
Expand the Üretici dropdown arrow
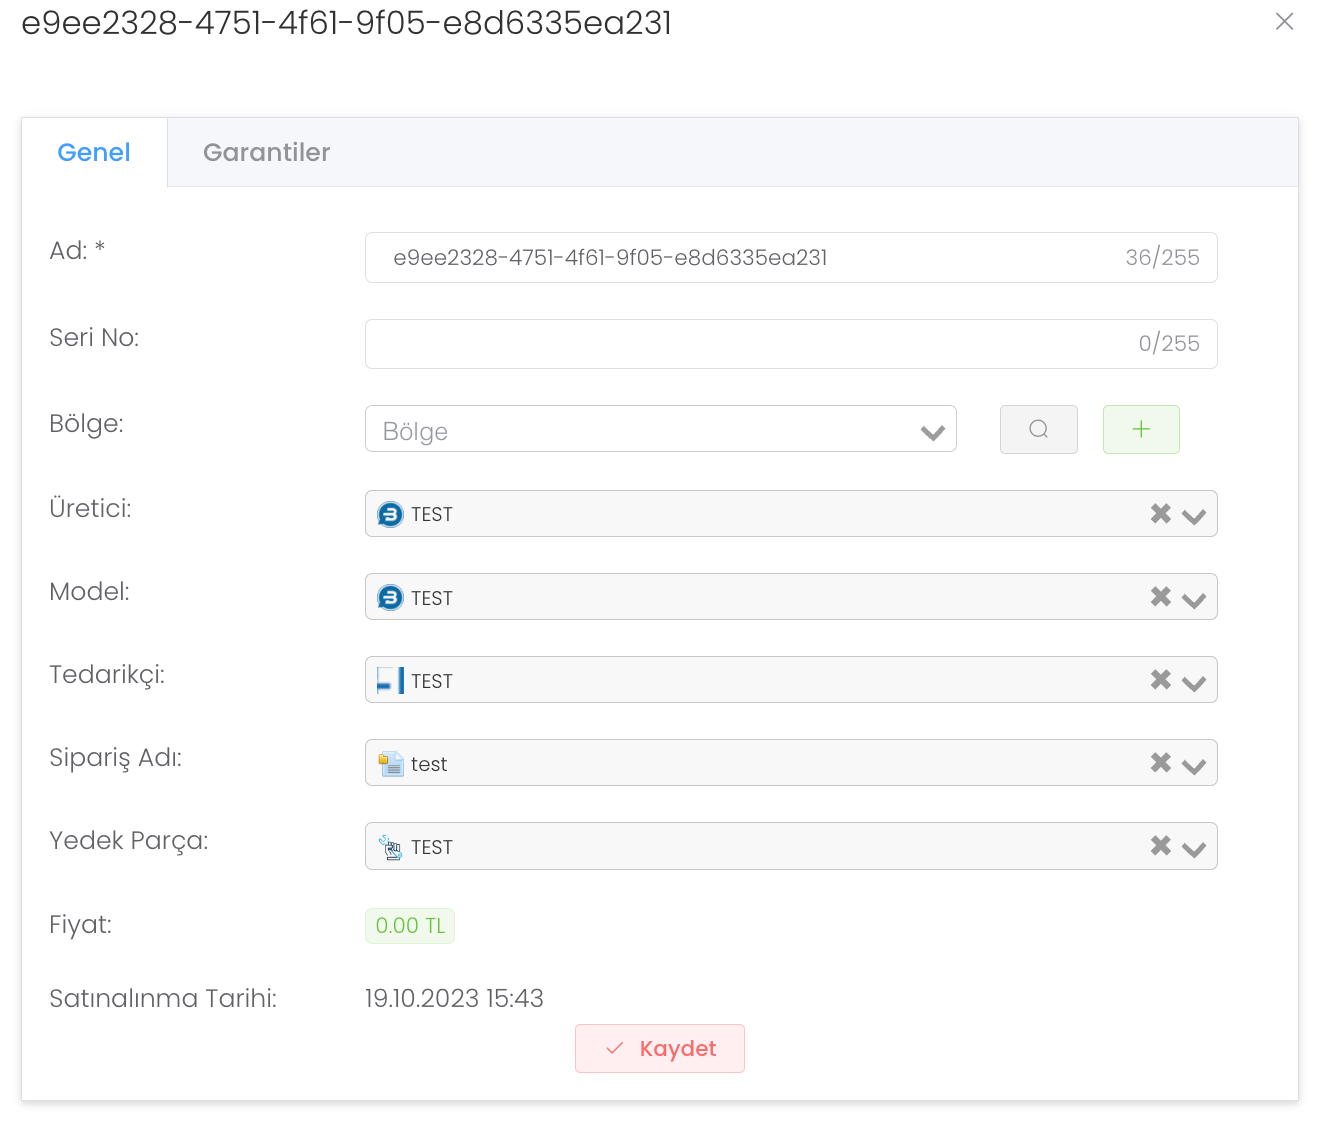point(1193,516)
